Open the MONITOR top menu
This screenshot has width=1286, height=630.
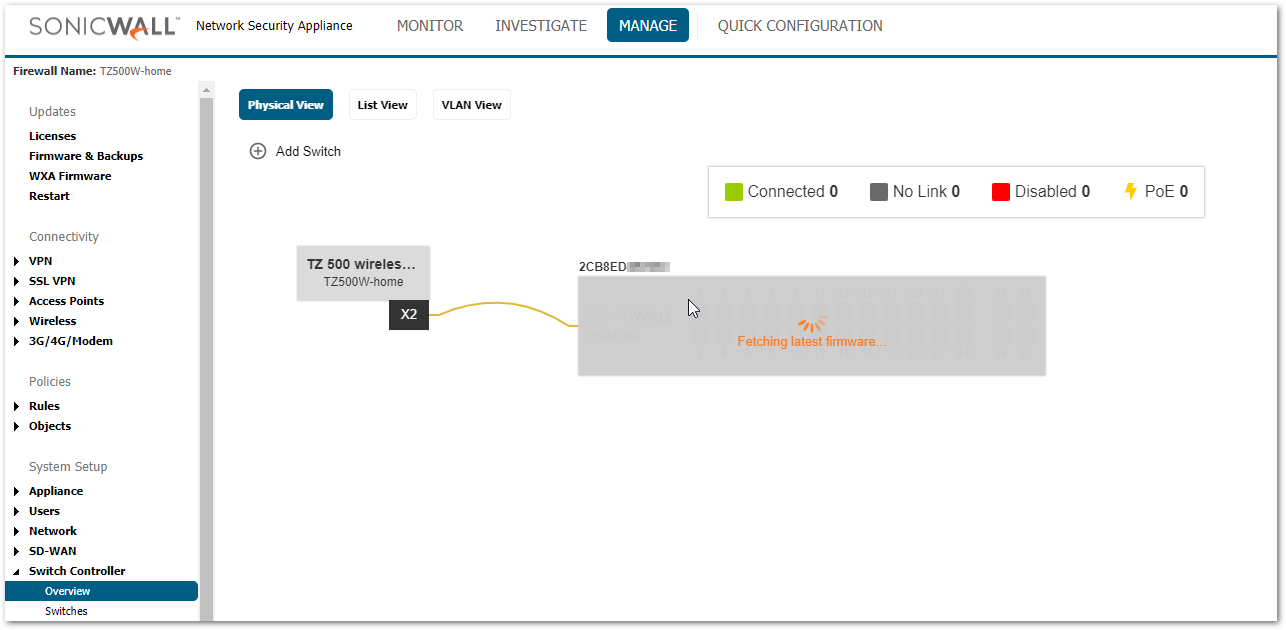tap(430, 26)
